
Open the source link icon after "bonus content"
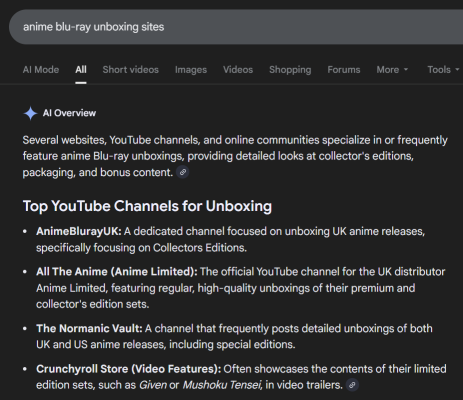[x=183, y=172]
